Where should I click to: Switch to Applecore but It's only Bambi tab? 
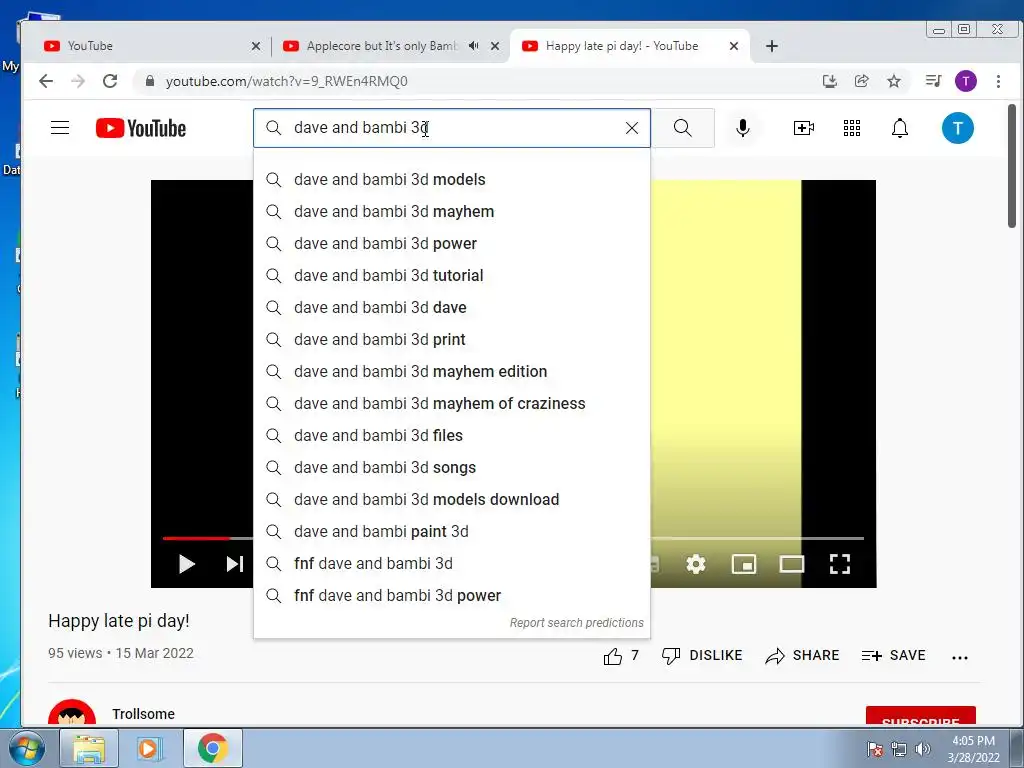[390, 46]
